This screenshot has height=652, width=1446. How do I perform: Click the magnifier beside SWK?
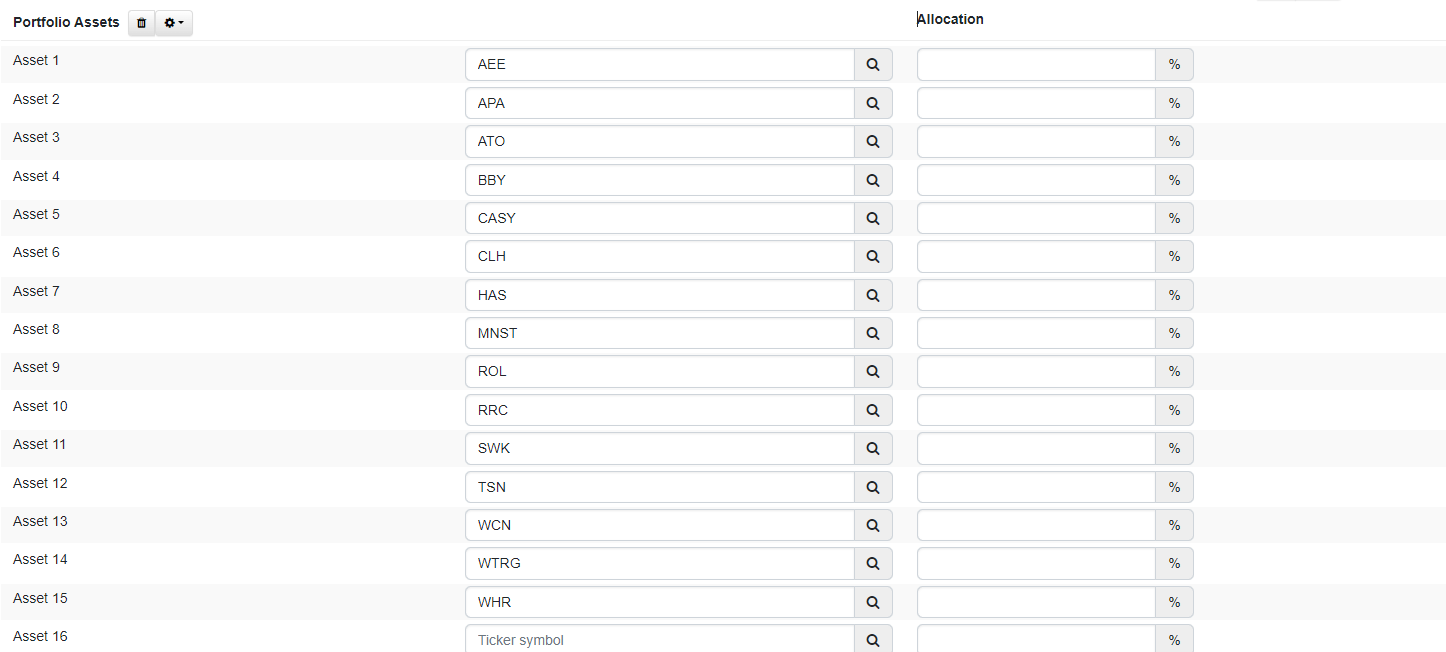[873, 448]
